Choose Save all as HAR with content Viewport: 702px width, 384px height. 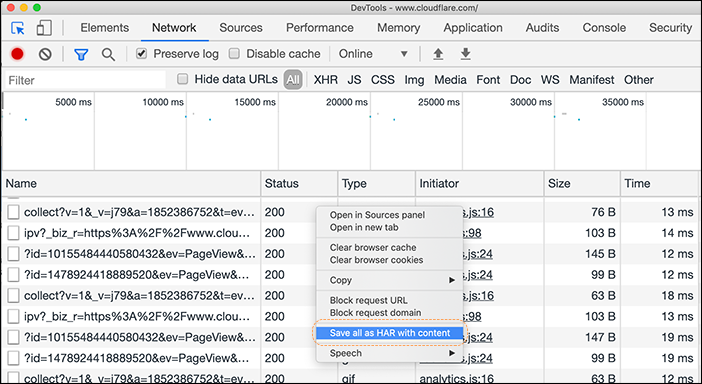390,333
